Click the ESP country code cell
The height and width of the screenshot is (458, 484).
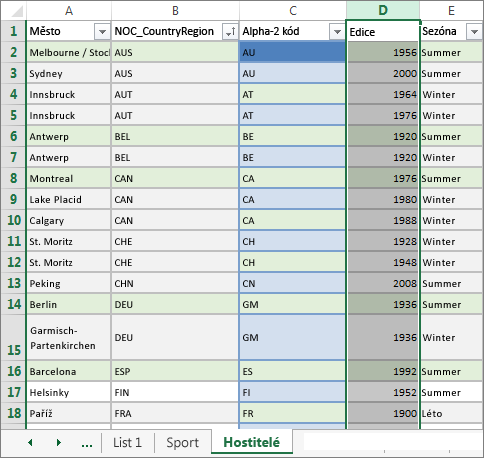click(175, 371)
